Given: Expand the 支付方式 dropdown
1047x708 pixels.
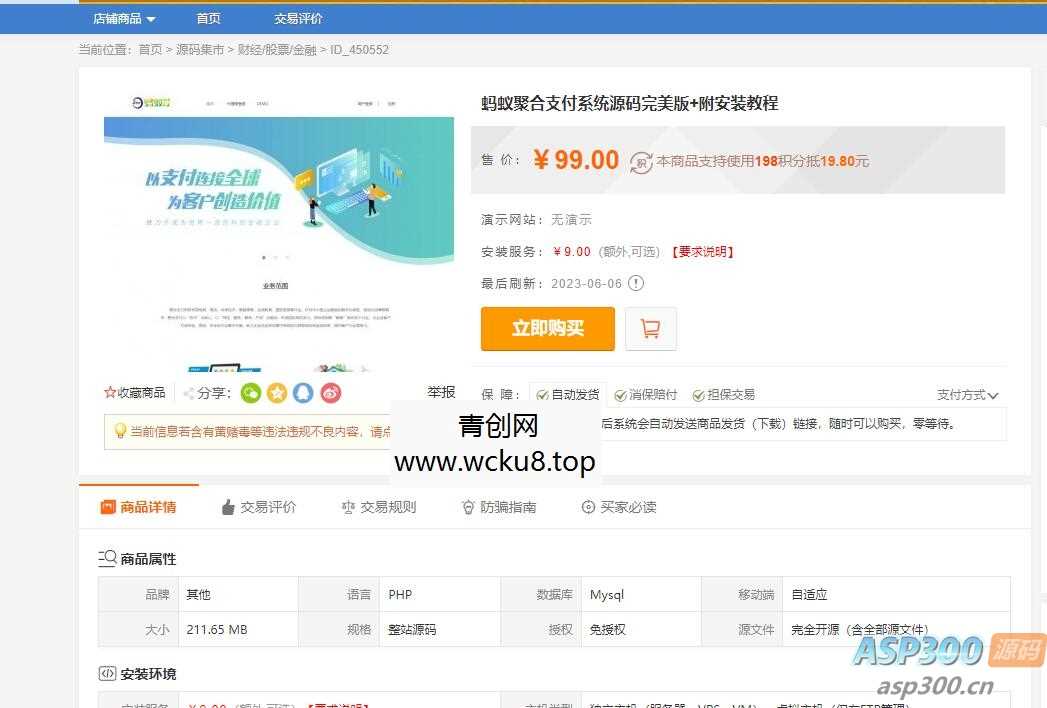Looking at the screenshot, I should [968, 395].
